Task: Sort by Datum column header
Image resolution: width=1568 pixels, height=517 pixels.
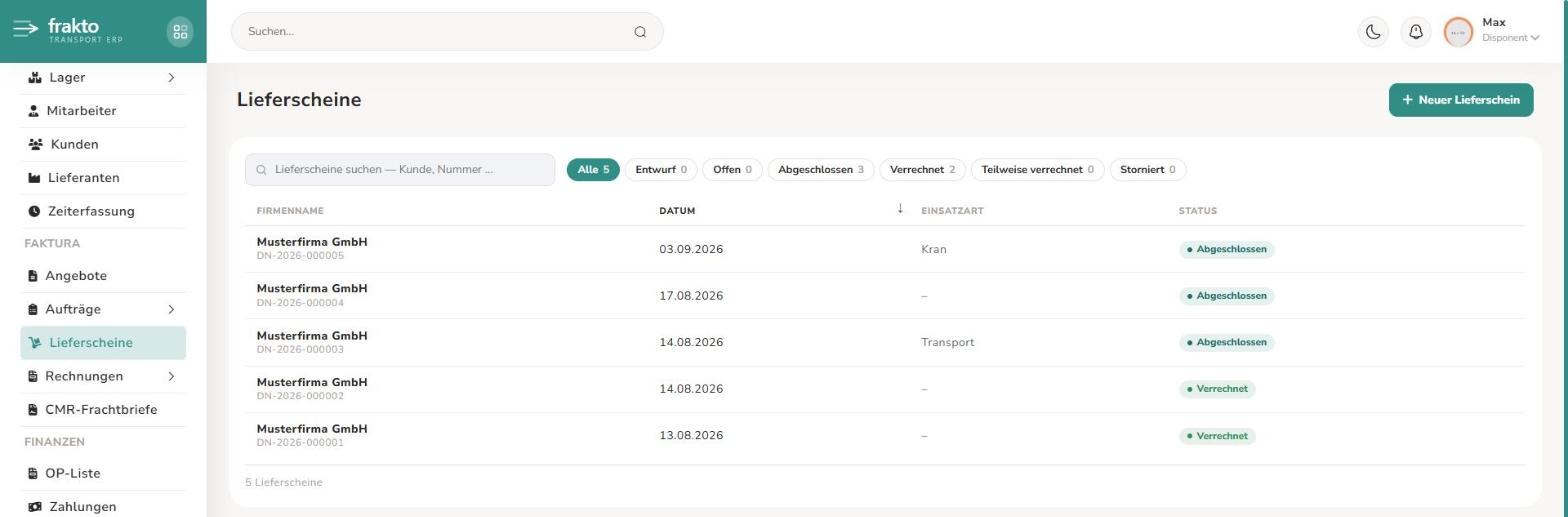Action: coord(677,211)
